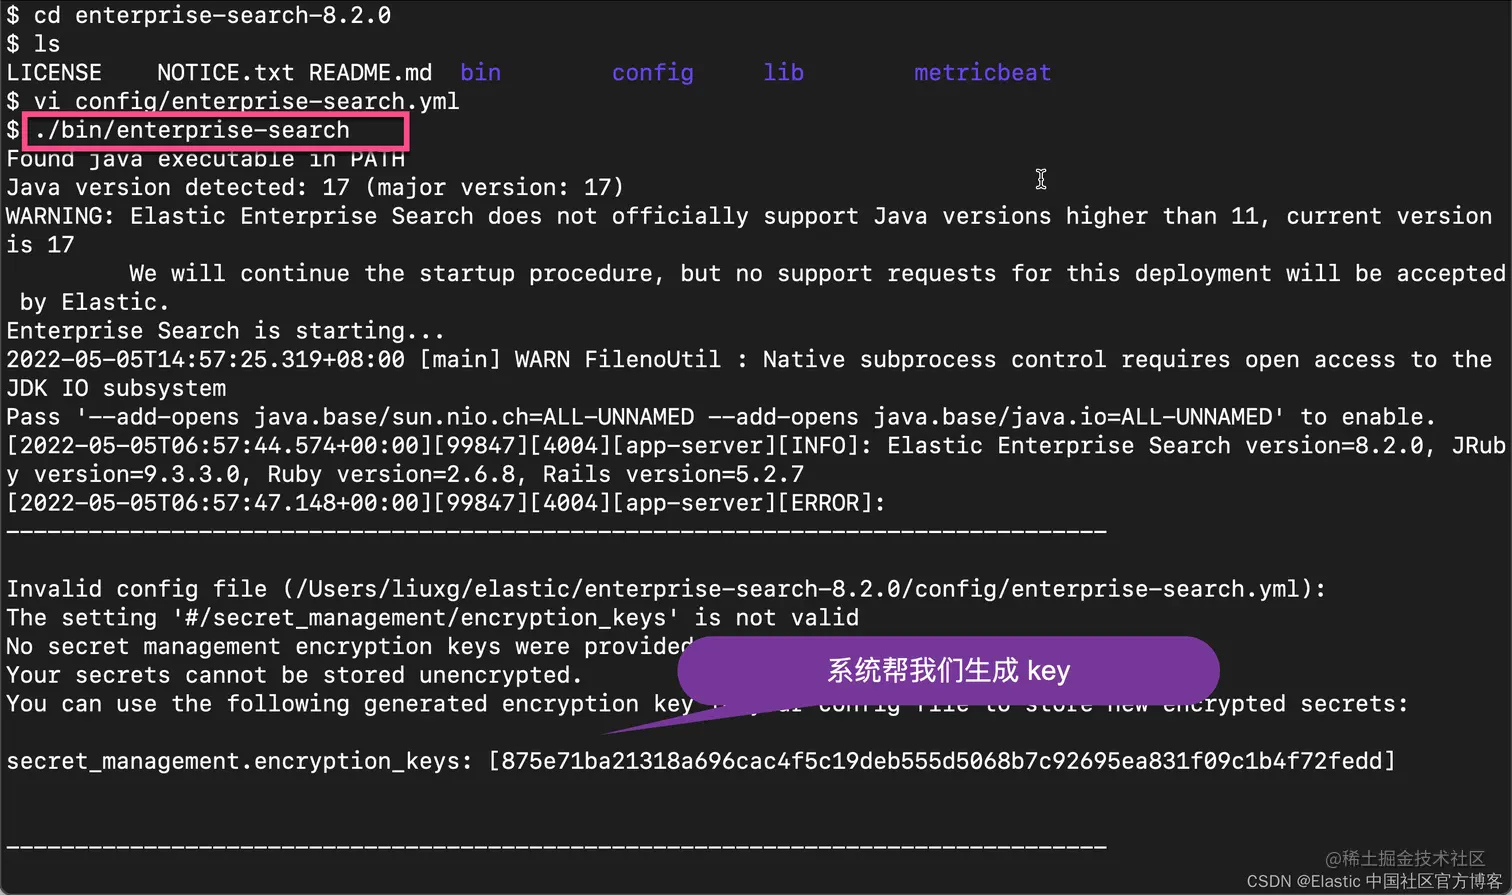Click the blue 'metricbeat' directory name
The image size is (1512, 895).
pyautogui.click(x=983, y=73)
